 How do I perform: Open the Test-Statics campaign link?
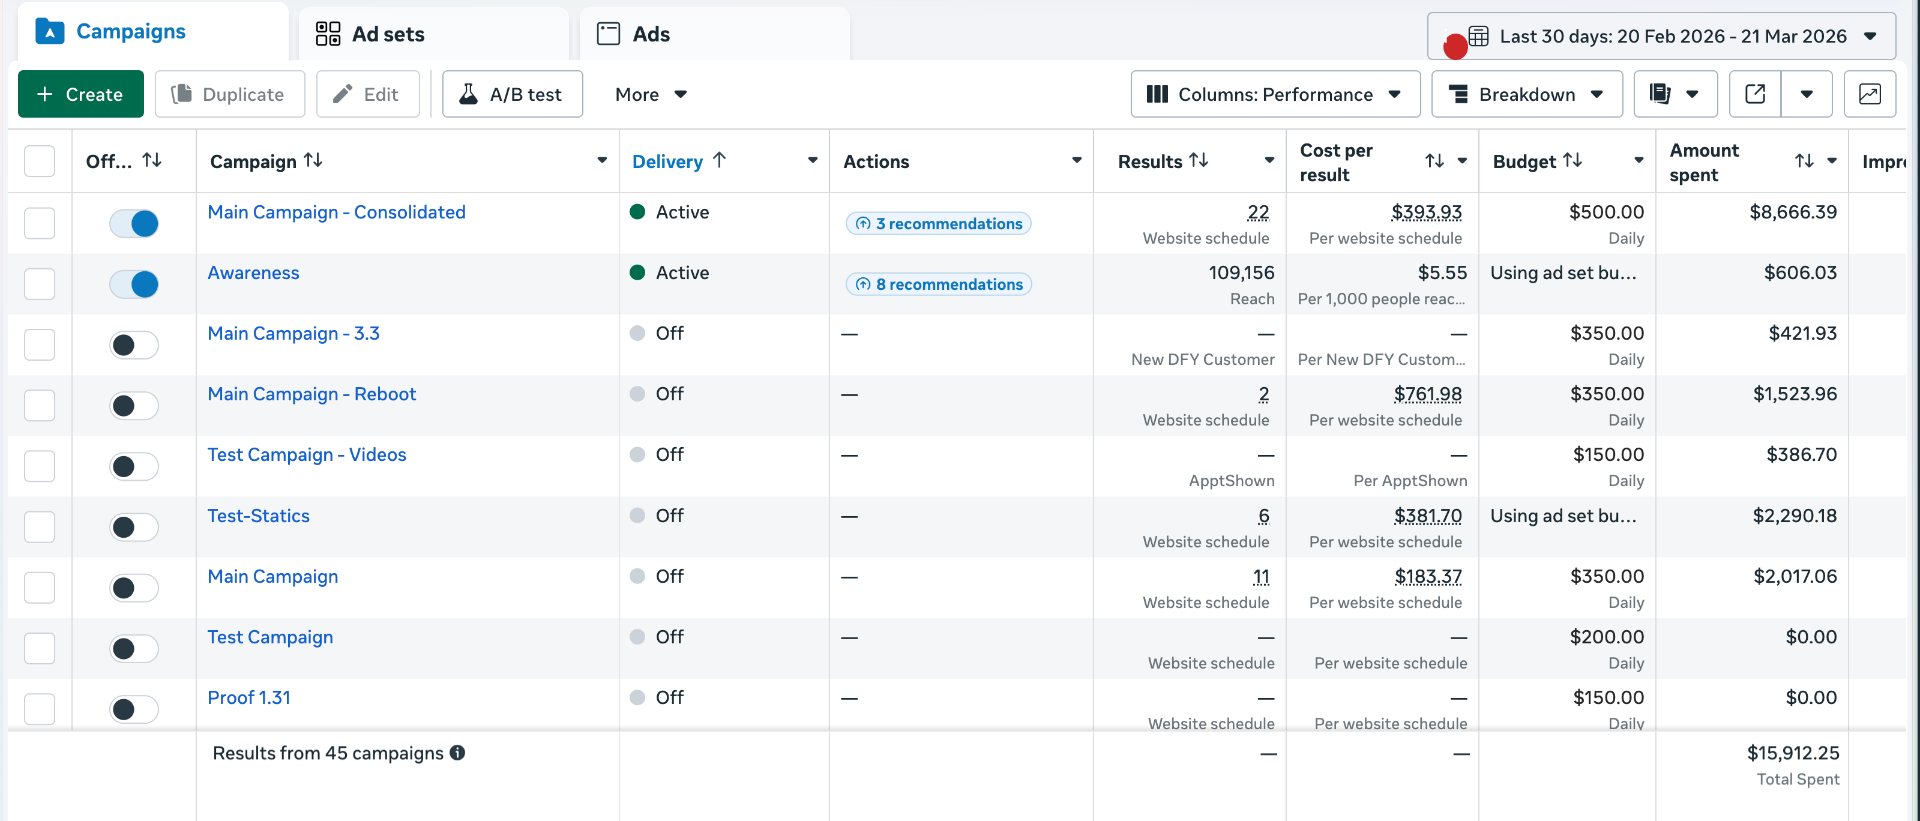(x=259, y=516)
